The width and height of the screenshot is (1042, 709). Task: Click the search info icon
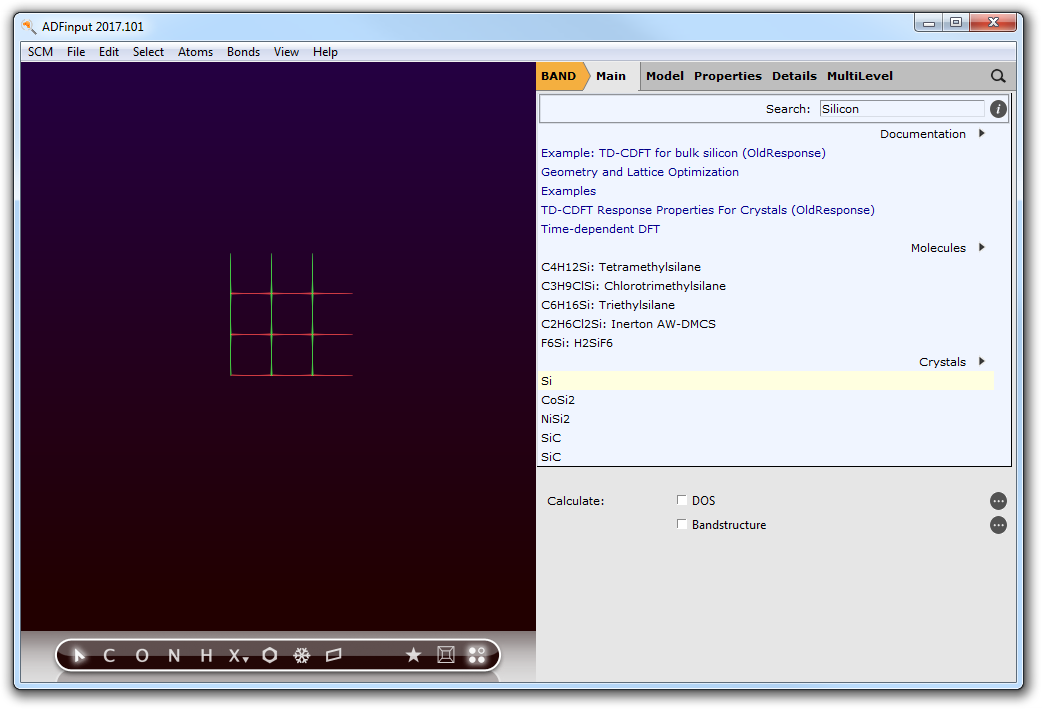point(998,109)
